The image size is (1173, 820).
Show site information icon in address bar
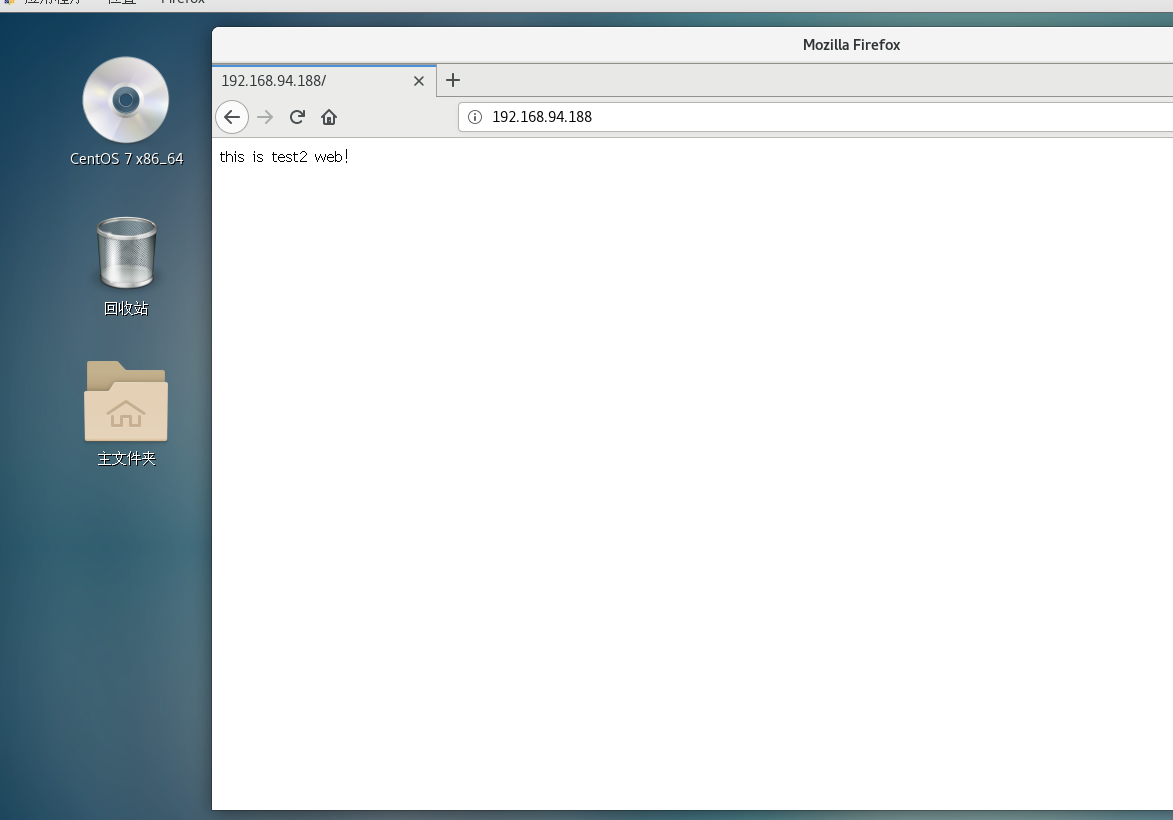[x=475, y=117]
